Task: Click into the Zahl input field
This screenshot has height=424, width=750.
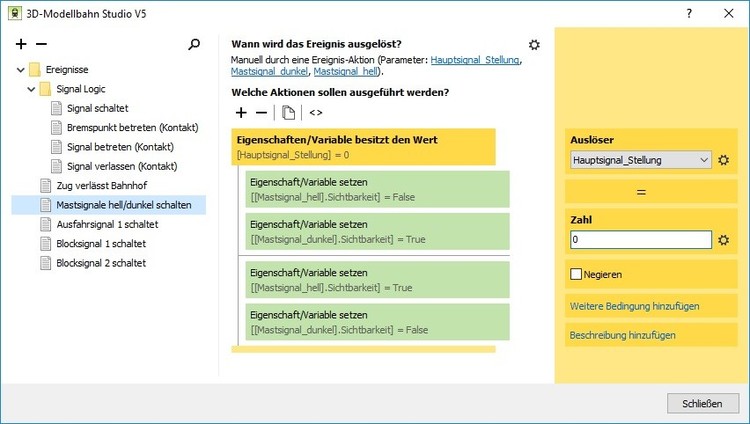Action: point(640,240)
